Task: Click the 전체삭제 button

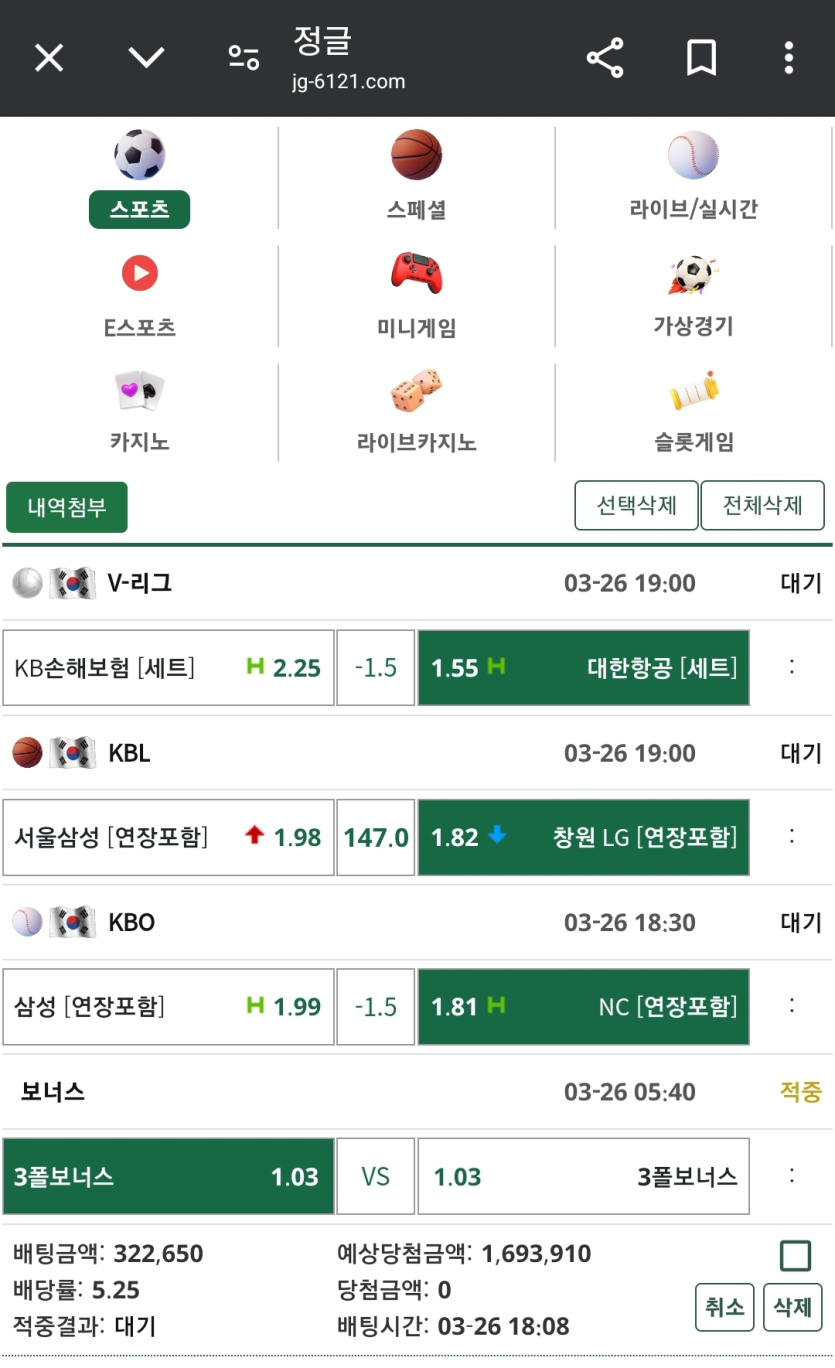Action: tap(763, 505)
